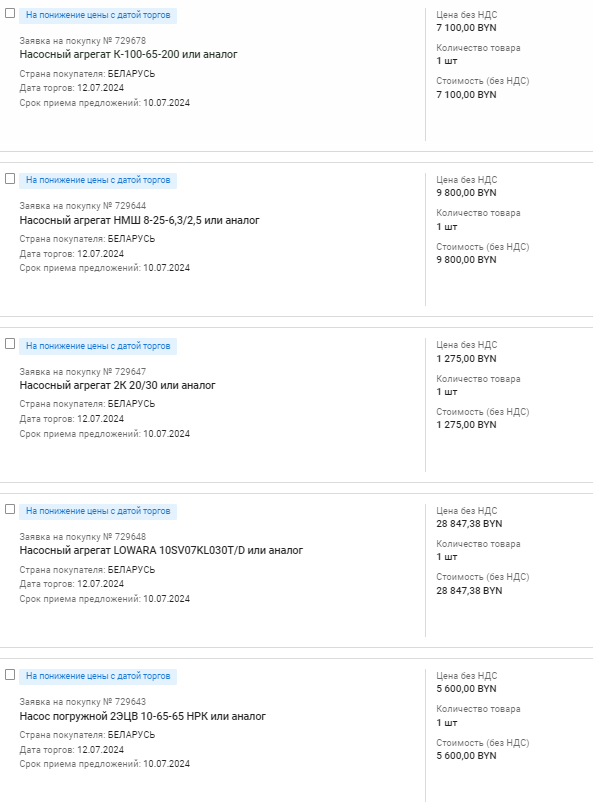593x803 pixels.
Task: Click price-reduction tag on request 729644
Action: point(98,180)
